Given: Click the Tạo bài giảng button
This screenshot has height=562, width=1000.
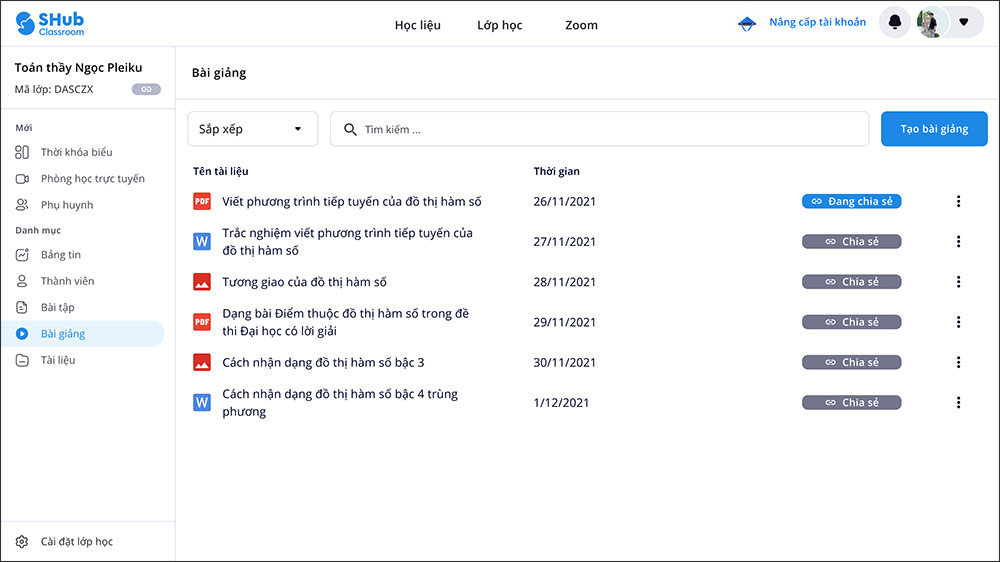Looking at the screenshot, I should [x=933, y=129].
